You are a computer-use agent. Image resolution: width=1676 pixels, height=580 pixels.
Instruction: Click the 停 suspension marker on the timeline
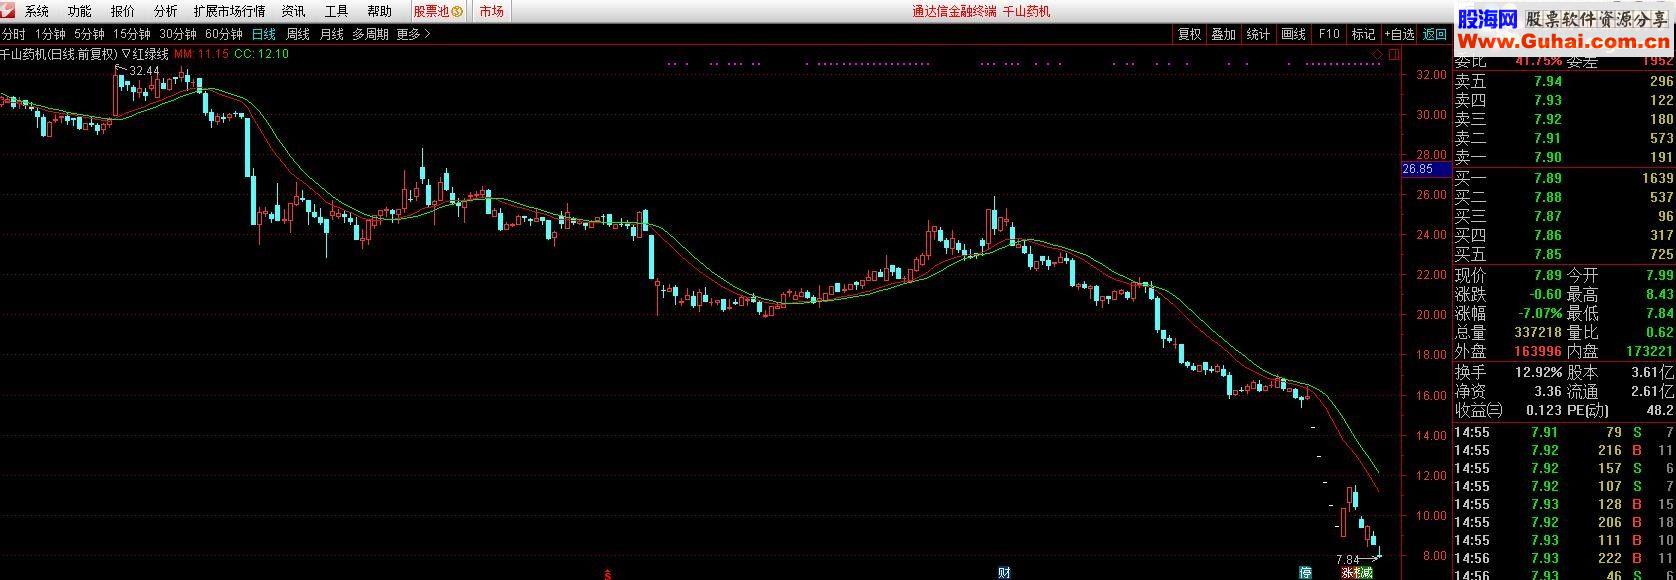tap(1305, 573)
